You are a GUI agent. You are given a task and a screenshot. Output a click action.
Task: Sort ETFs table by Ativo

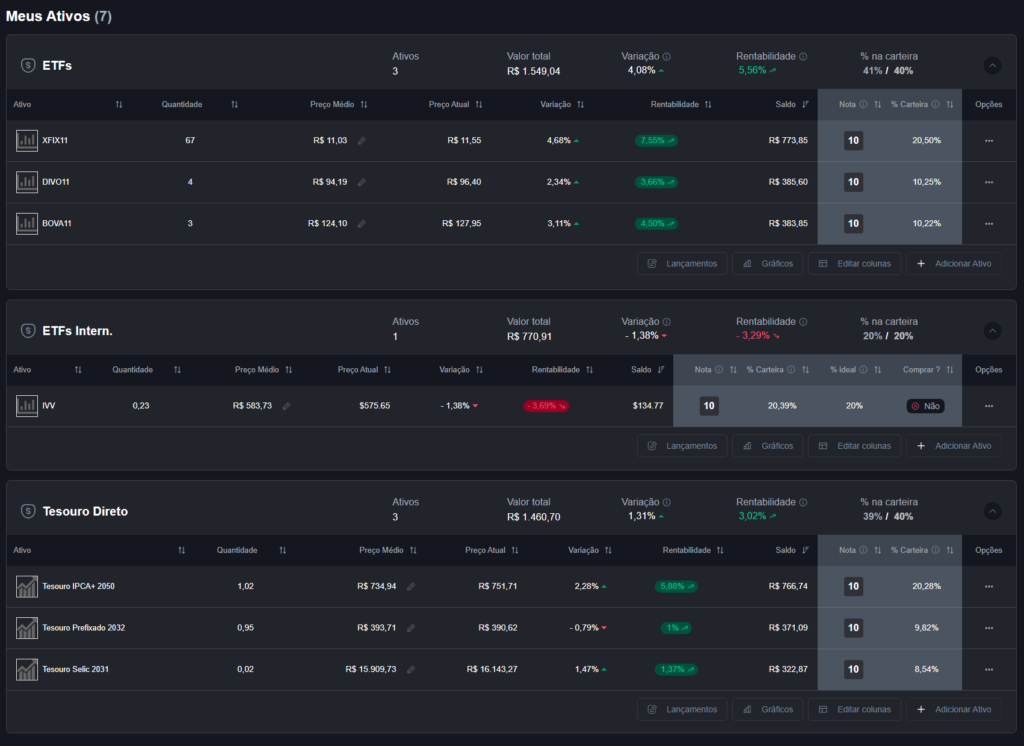[x=119, y=105]
